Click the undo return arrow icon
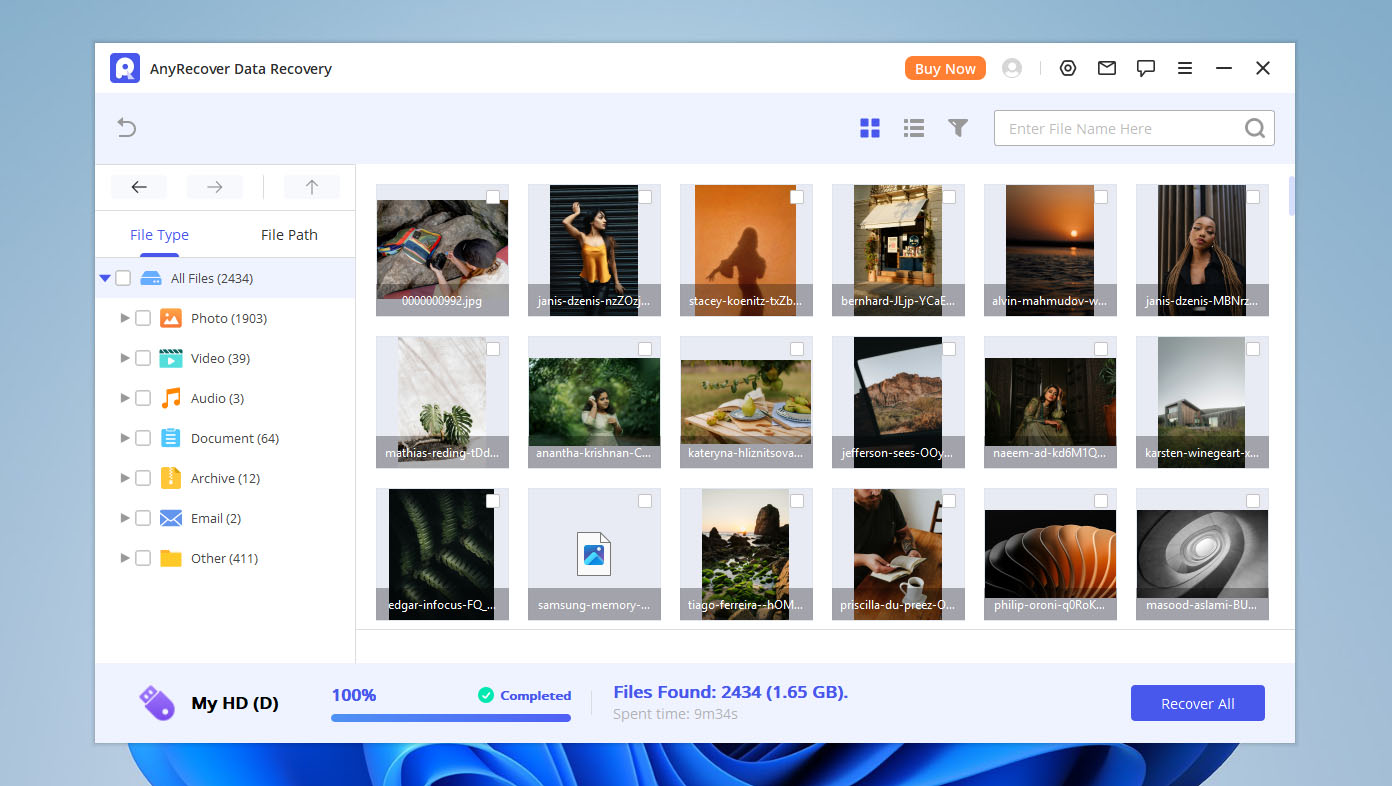This screenshot has width=1392, height=786. coord(127,128)
